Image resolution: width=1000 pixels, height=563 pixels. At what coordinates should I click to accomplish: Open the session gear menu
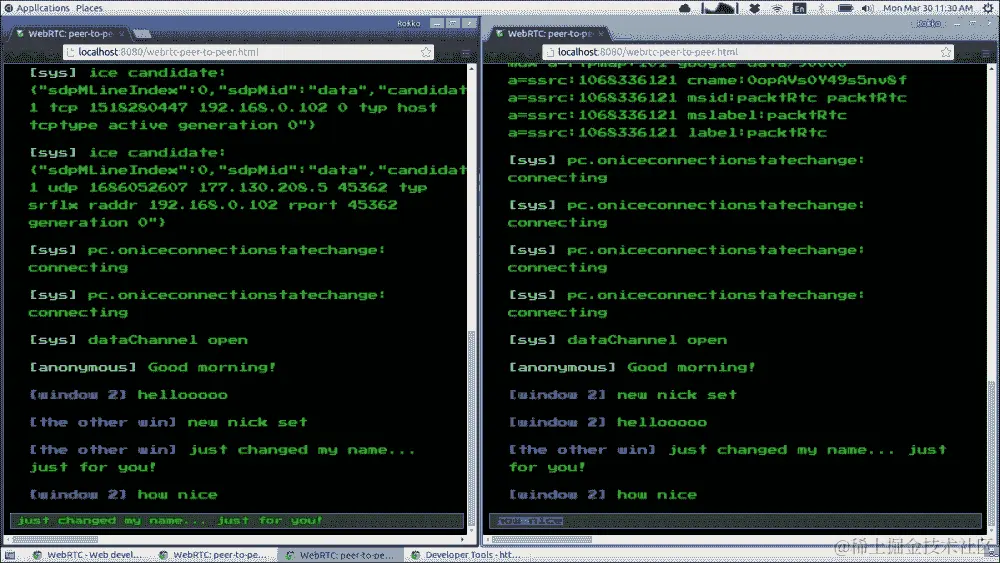[x=989, y=8]
